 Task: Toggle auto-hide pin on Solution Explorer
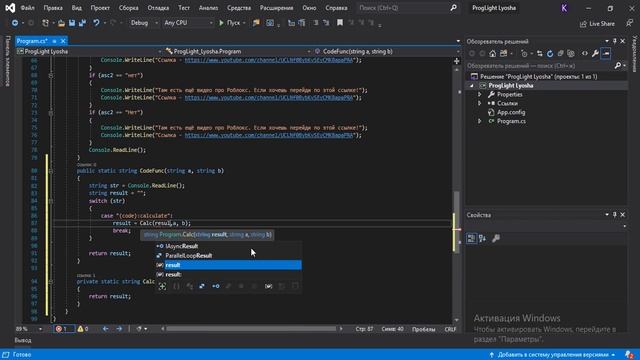(x=615, y=41)
